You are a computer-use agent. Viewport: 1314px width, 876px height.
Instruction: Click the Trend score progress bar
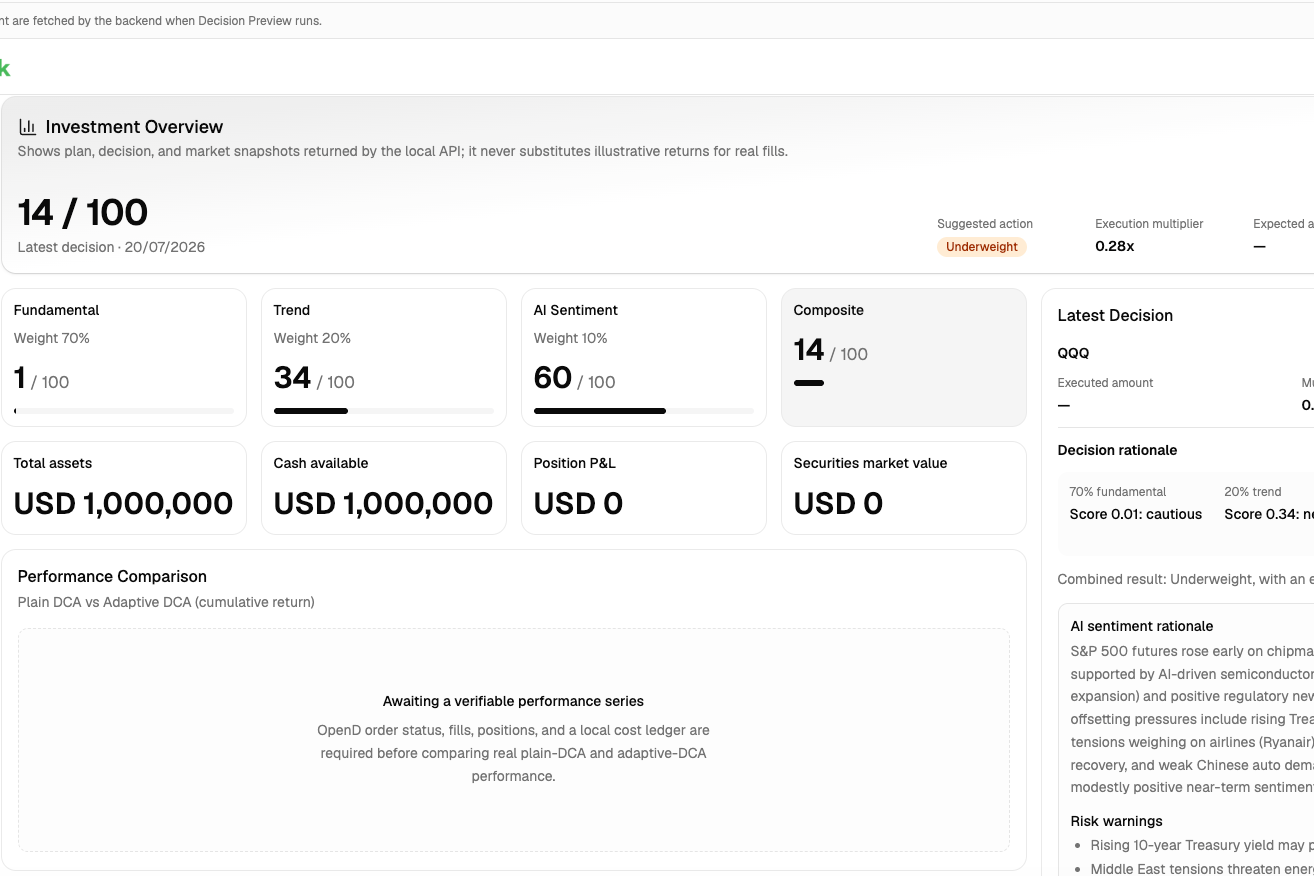[x=384, y=411]
